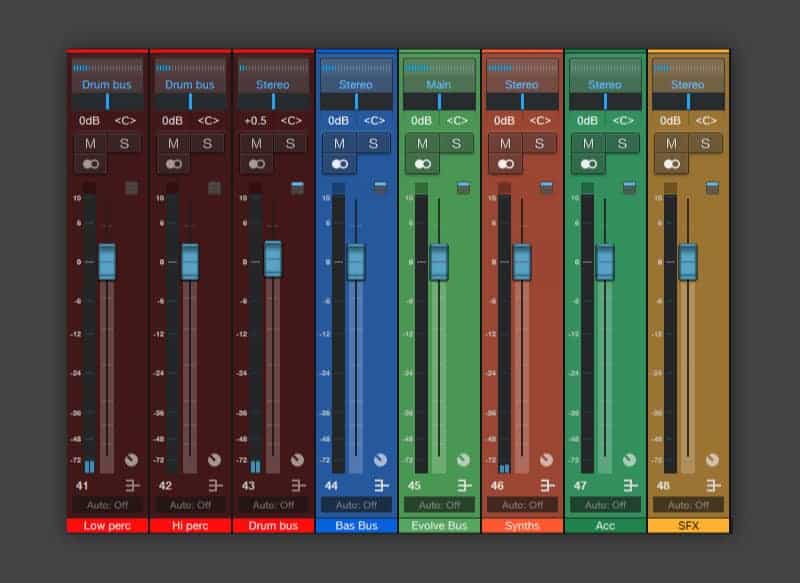This screenshot has width=800, height=583.
Task: Click the routing icon beside track number 47
Action: [x=630, y=485]
